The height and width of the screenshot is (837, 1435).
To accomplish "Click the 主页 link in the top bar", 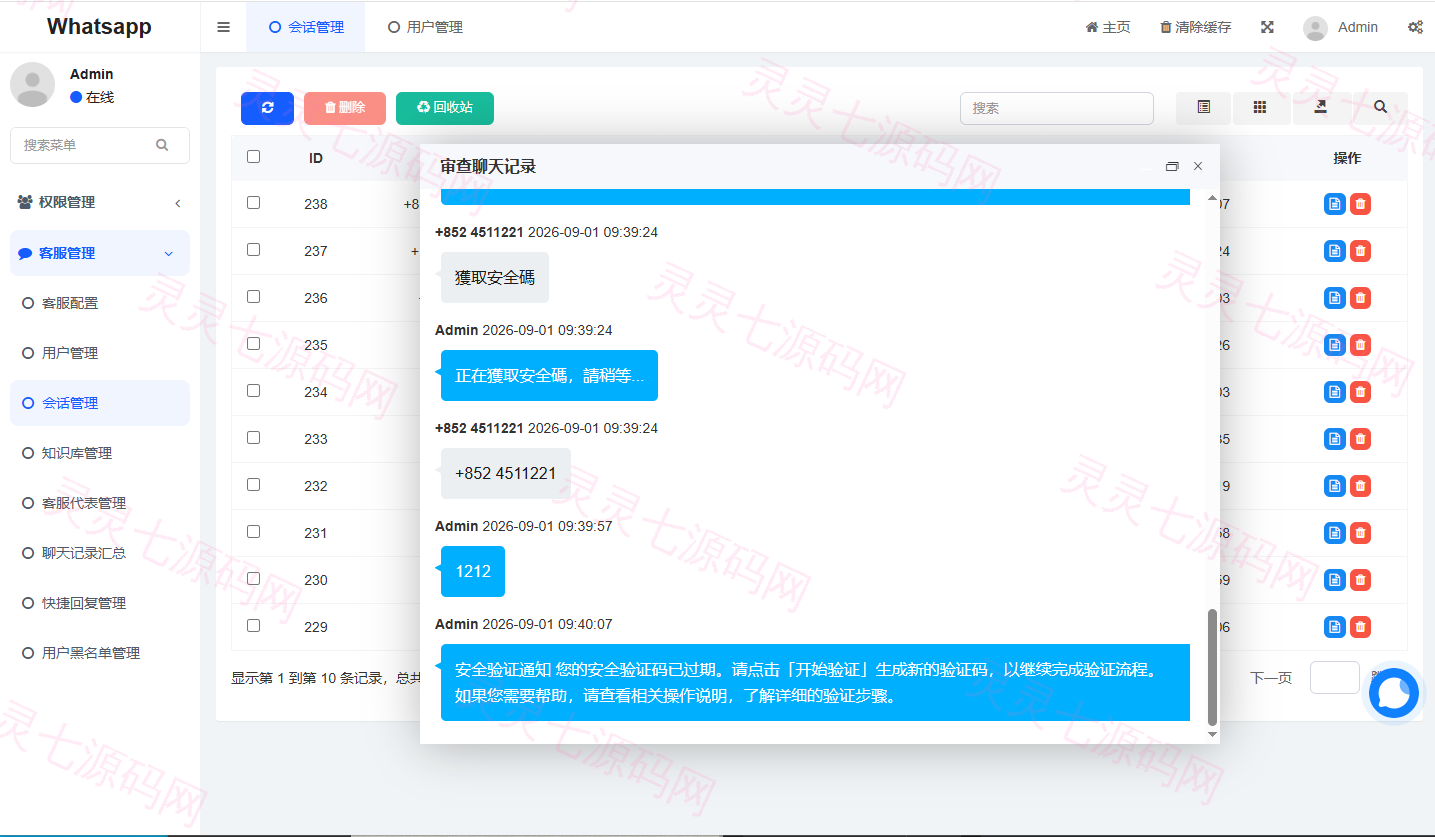I will [1108, 27].
